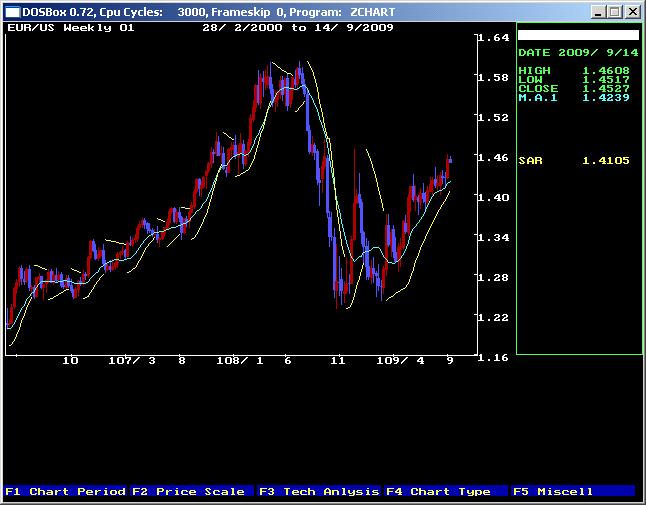Click the 107/ 3 time axis label
This screenshot has height=505, width=646.
click(132, 361)
